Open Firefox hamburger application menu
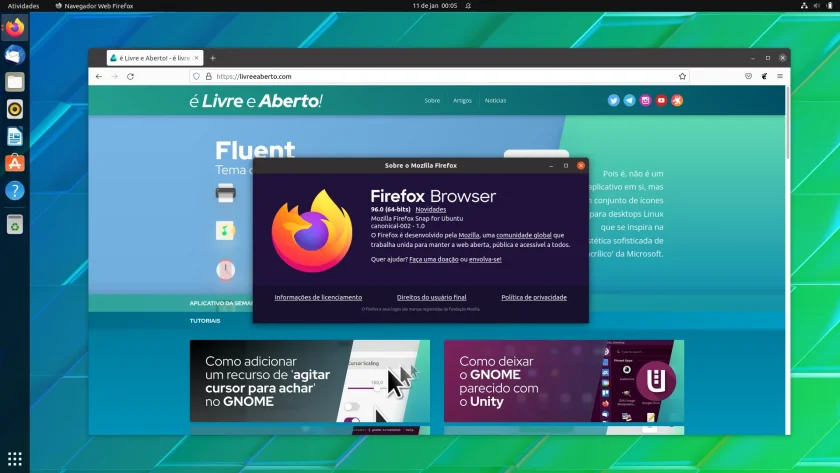 [780, 77]
